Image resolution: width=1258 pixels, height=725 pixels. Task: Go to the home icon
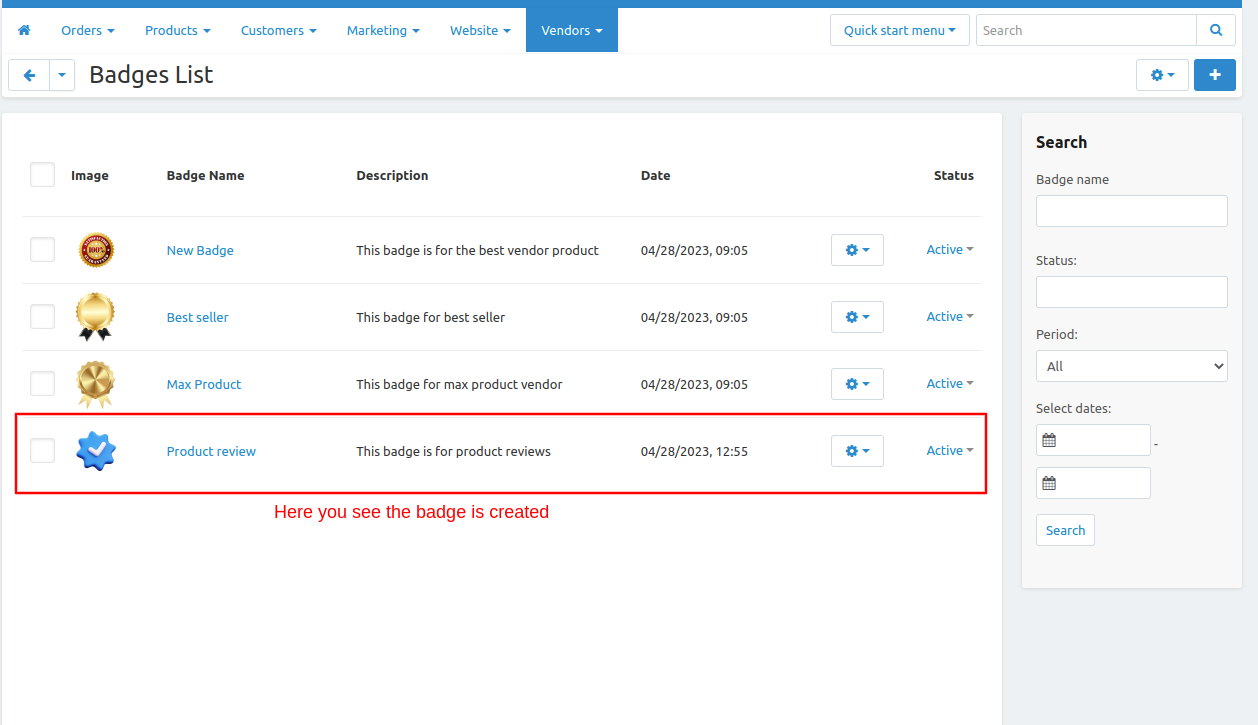coord(24,30)
